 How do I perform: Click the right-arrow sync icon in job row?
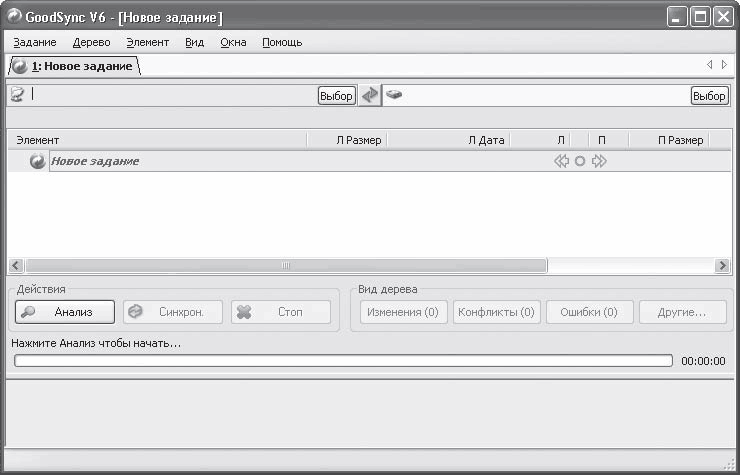599,161
